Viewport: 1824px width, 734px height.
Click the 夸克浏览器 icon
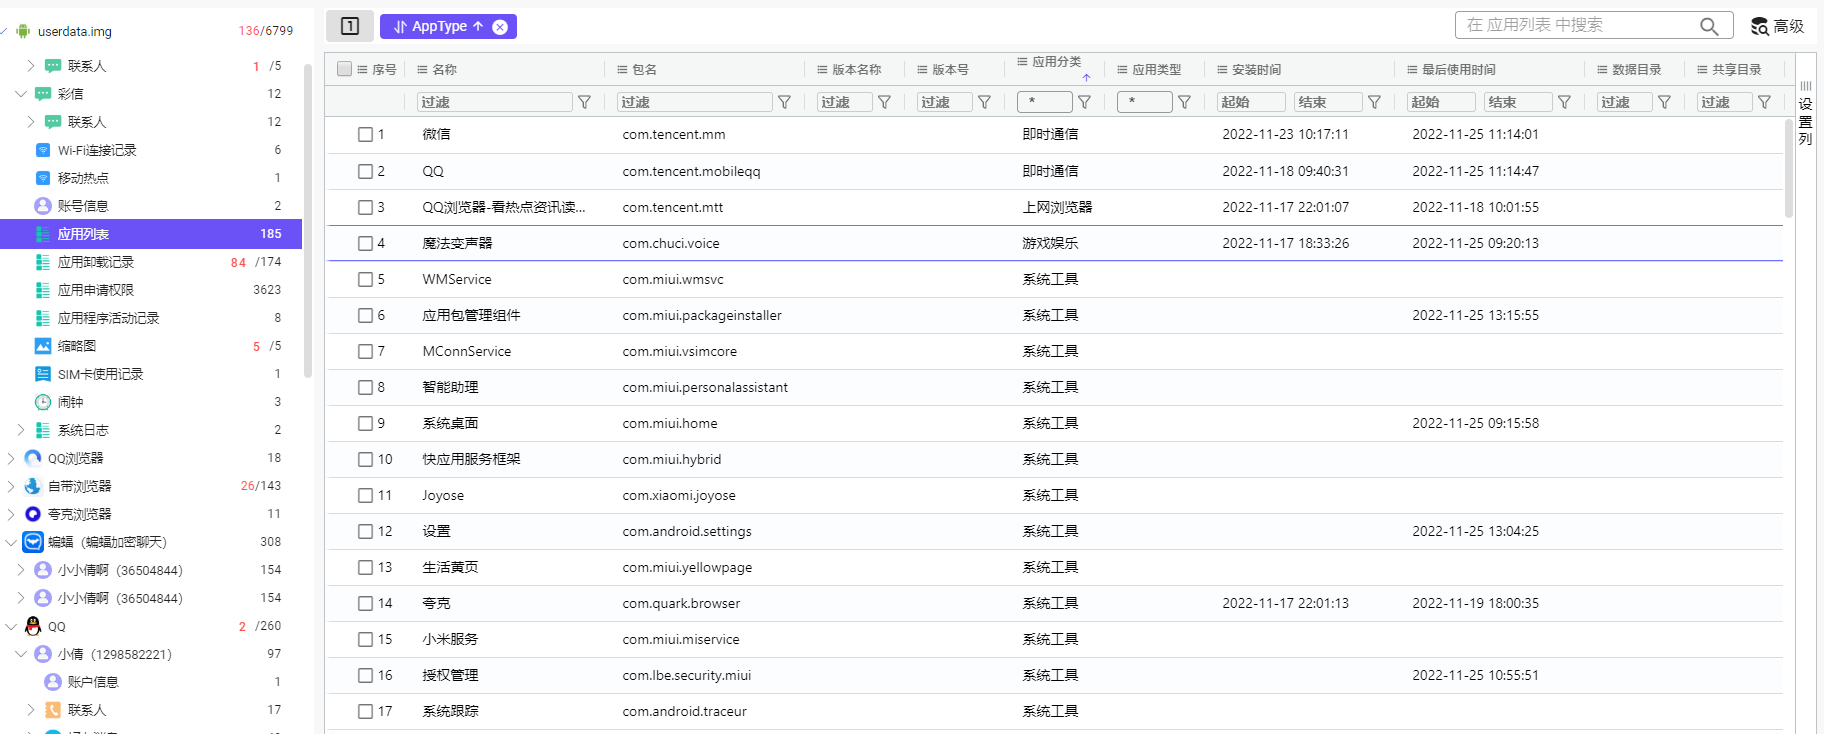(33, 514)
